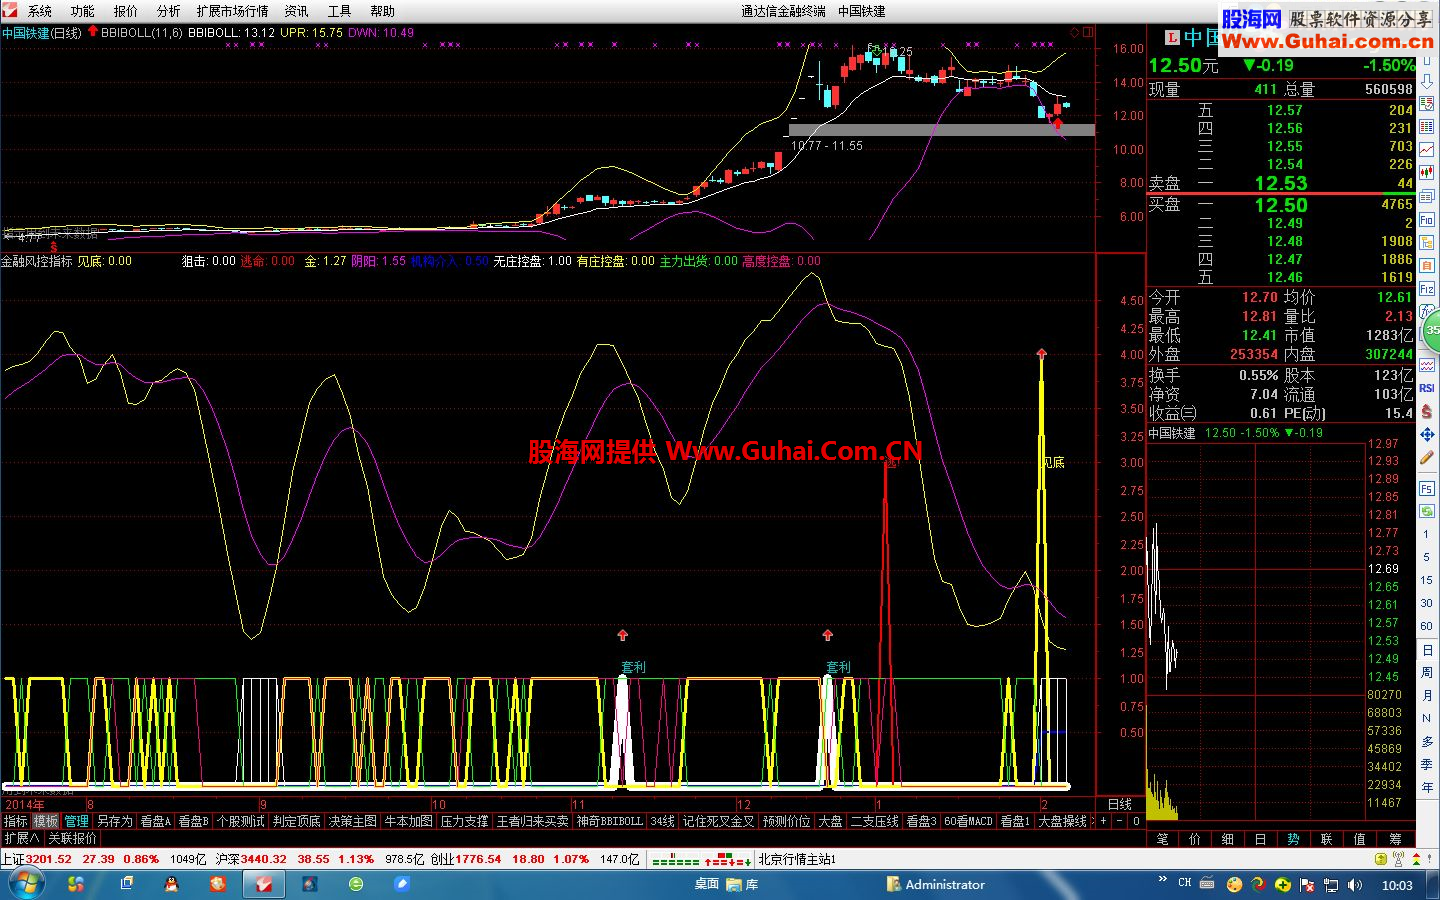The height and width of the screenshot is (900, 1440).
Task: Switch to the 联 tab below tick chart
Action: (1326, 838)
